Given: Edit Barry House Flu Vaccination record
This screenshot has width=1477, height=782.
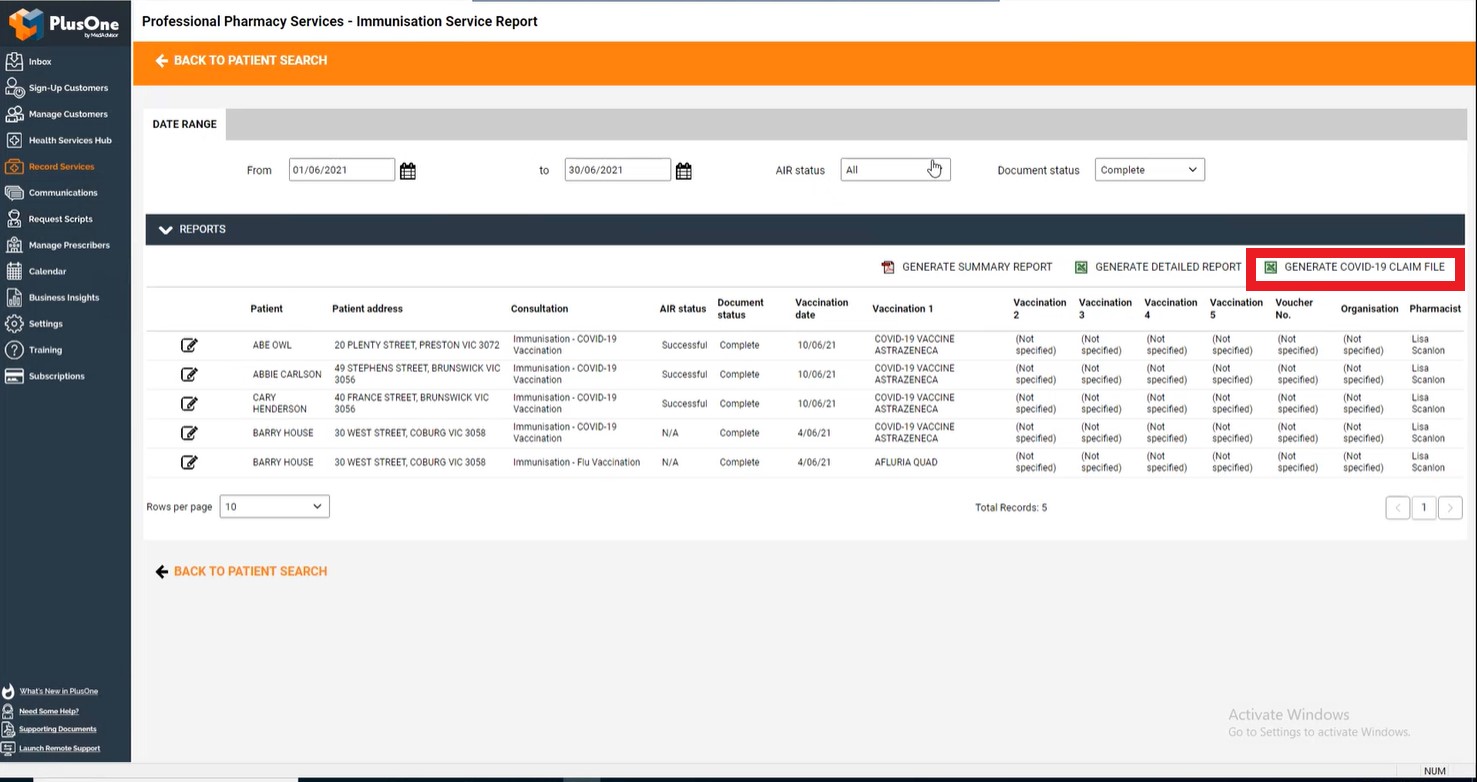Looking at the screenshot, I should (189, 462).
